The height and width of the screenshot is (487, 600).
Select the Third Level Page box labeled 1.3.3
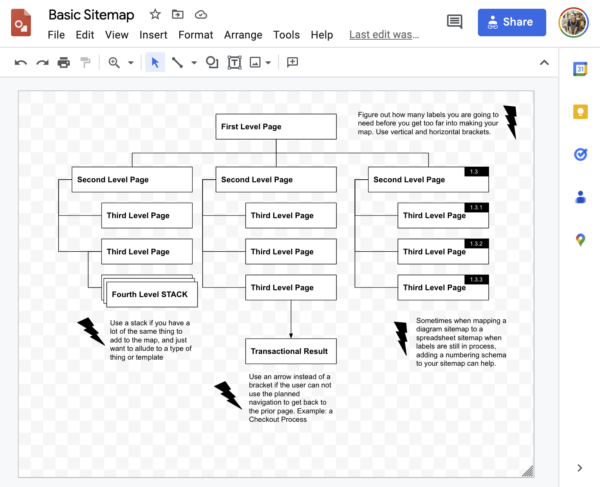(443, 287)
